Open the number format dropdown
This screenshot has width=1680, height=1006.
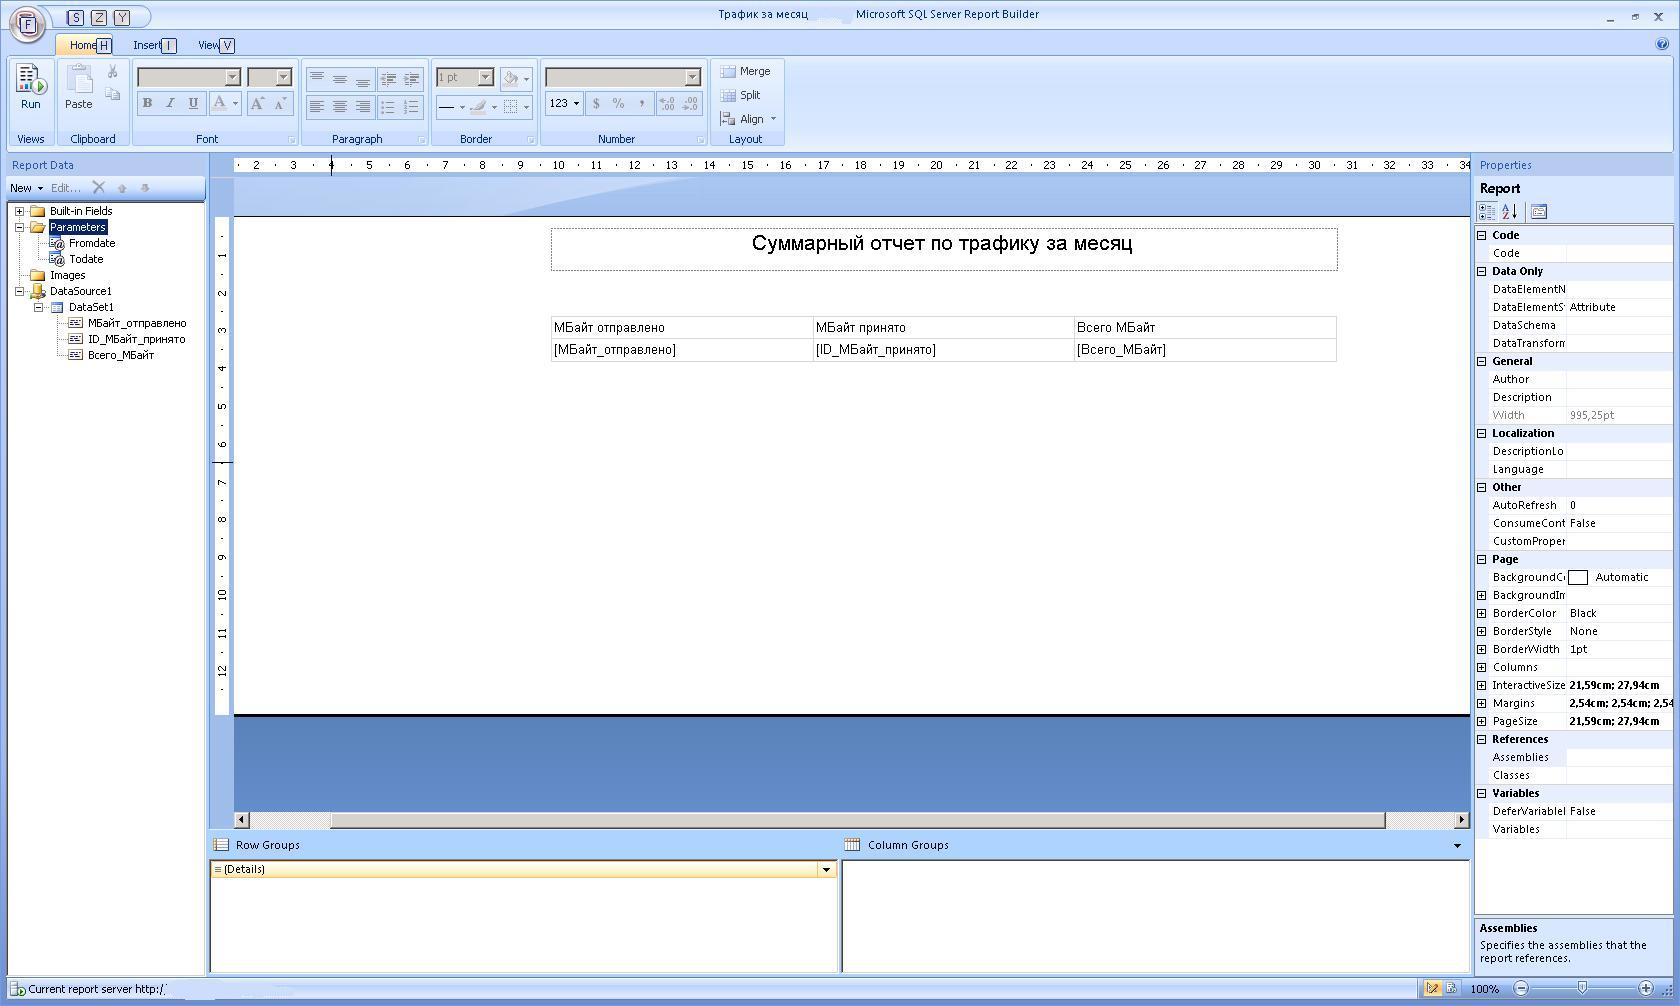click(691, 77)
